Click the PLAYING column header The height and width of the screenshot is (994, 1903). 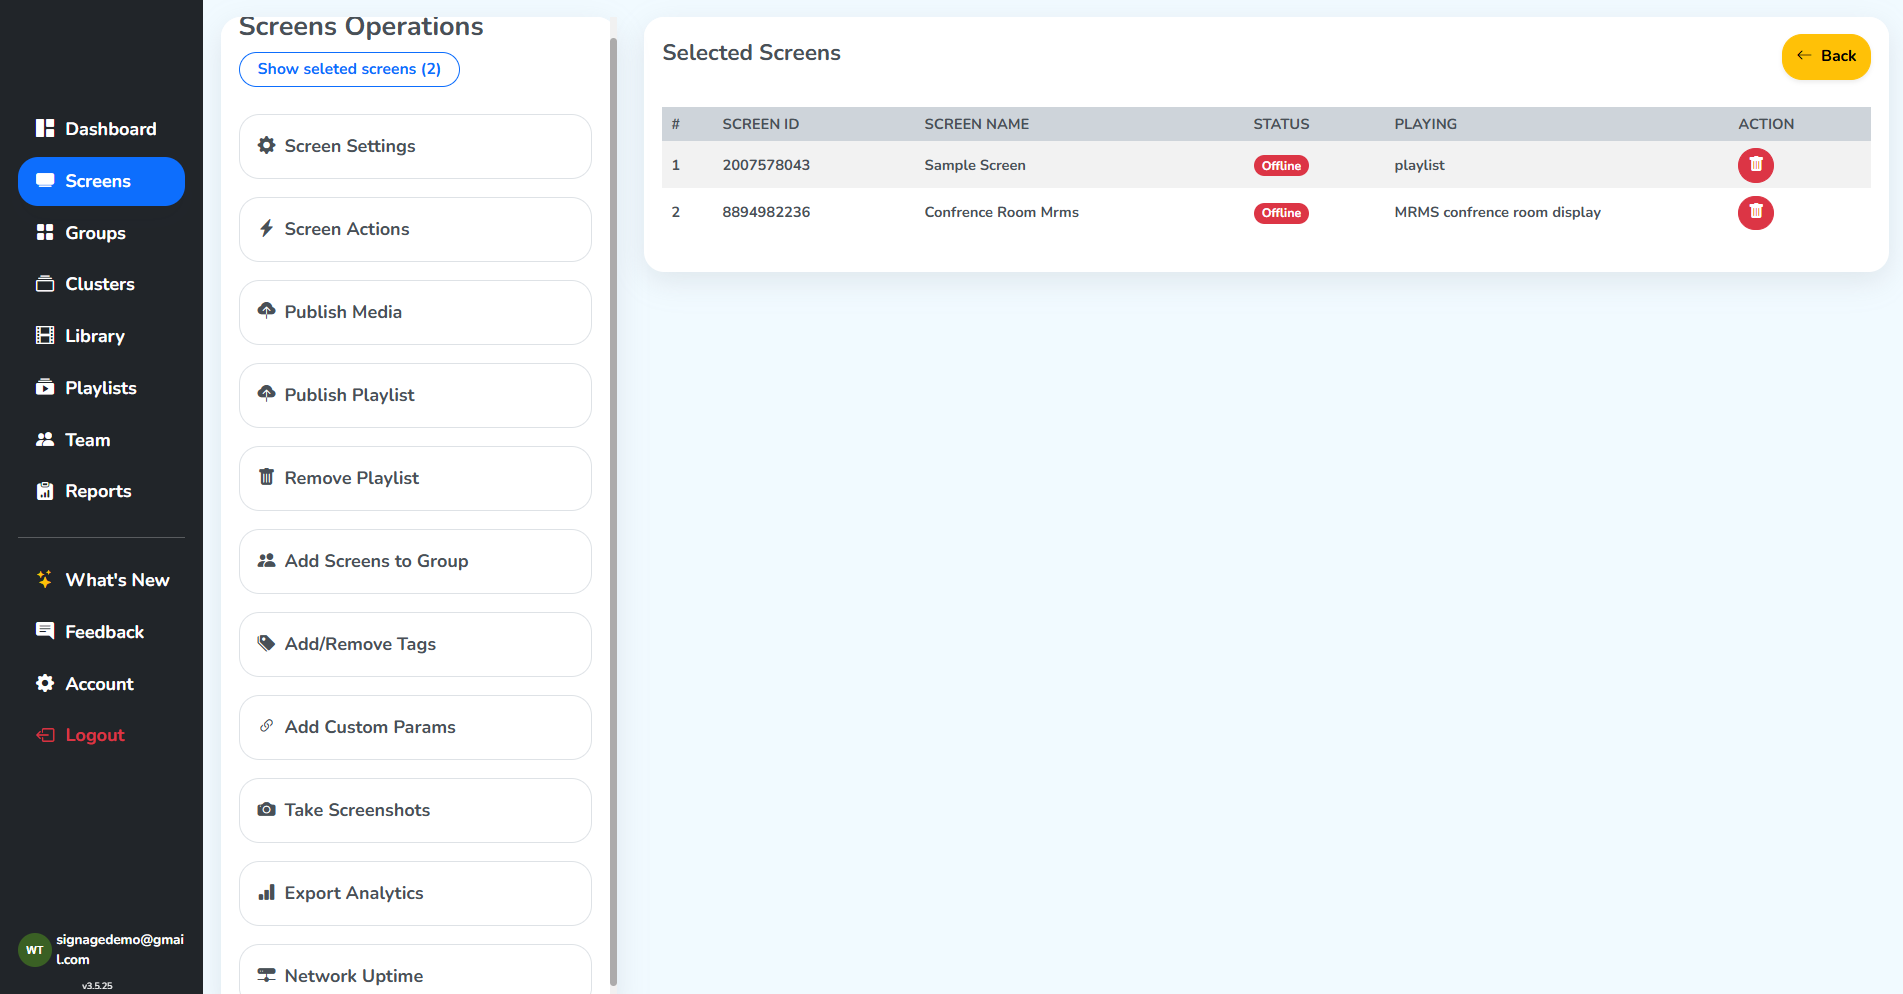coord(1425,124)
